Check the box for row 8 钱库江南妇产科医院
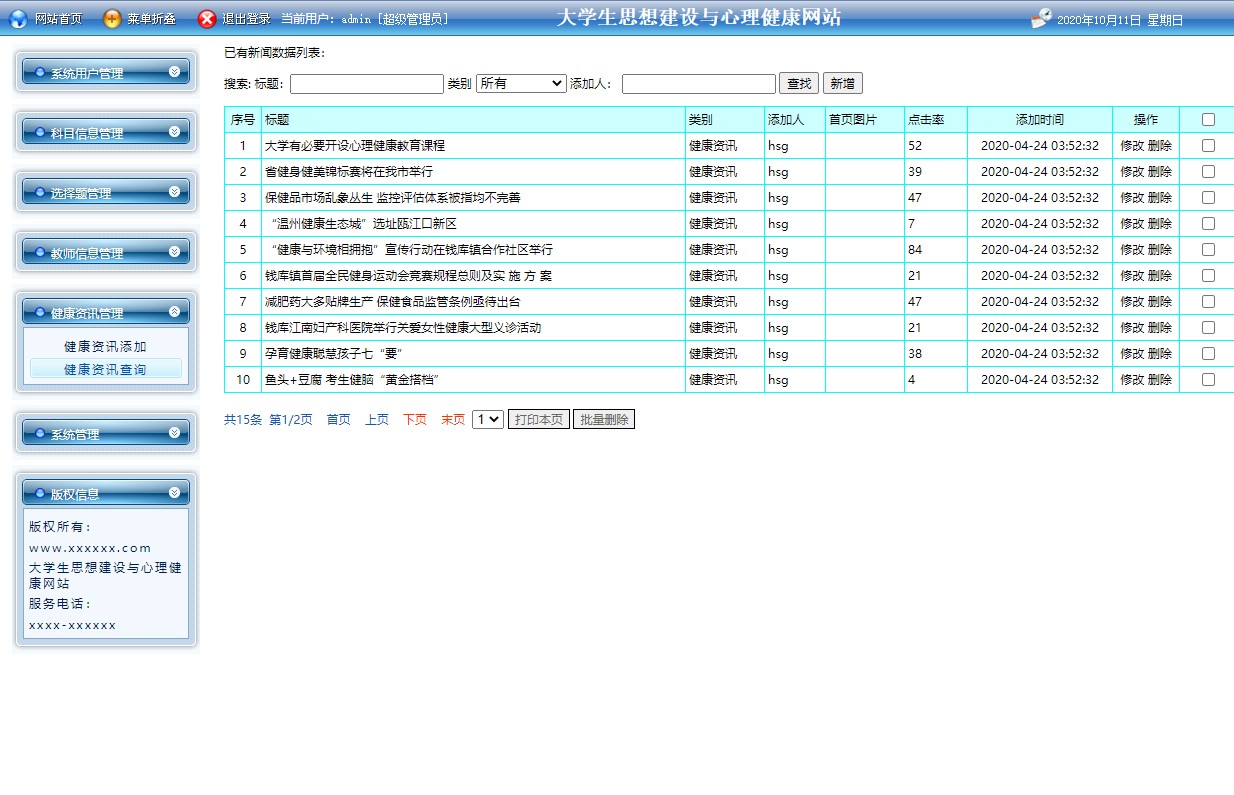 [1208, 327]
